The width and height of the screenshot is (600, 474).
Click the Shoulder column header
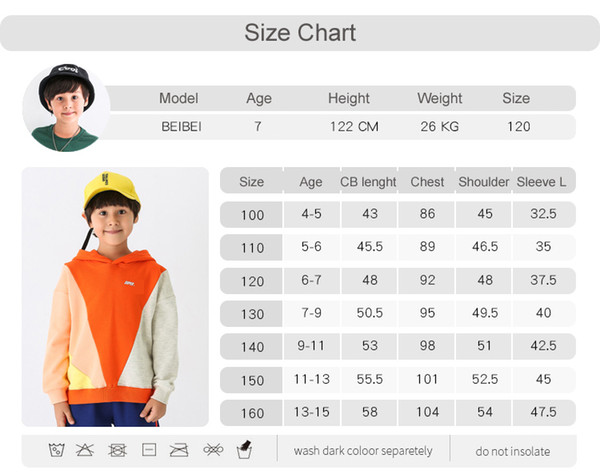click(x=484, y=182)
